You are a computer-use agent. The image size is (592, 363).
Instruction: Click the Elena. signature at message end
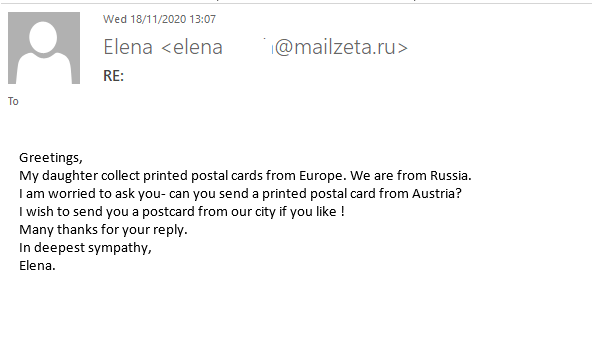[37, 266]
